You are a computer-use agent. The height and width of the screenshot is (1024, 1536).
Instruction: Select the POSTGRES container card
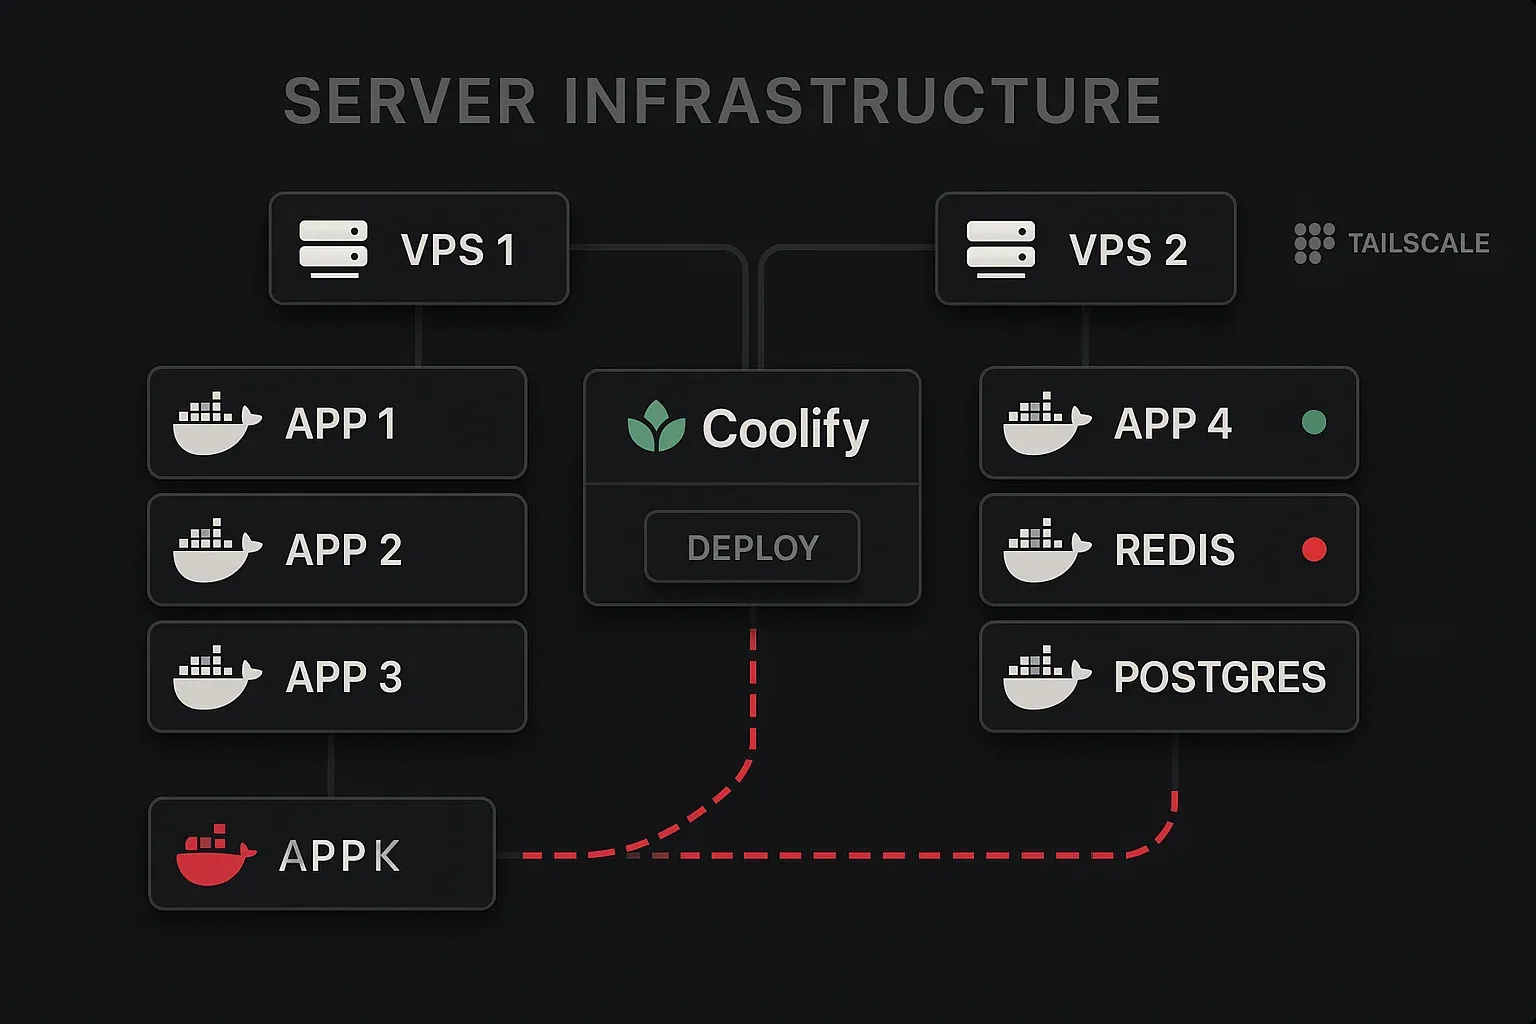pyautogui.click(x=1169, y=676)
